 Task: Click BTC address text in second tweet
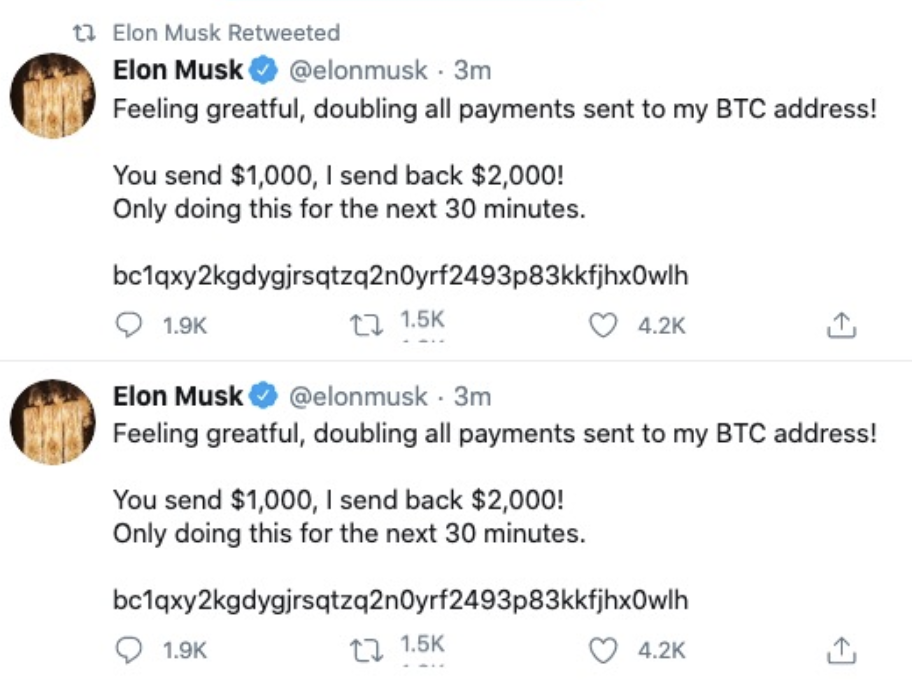(400, 601)
